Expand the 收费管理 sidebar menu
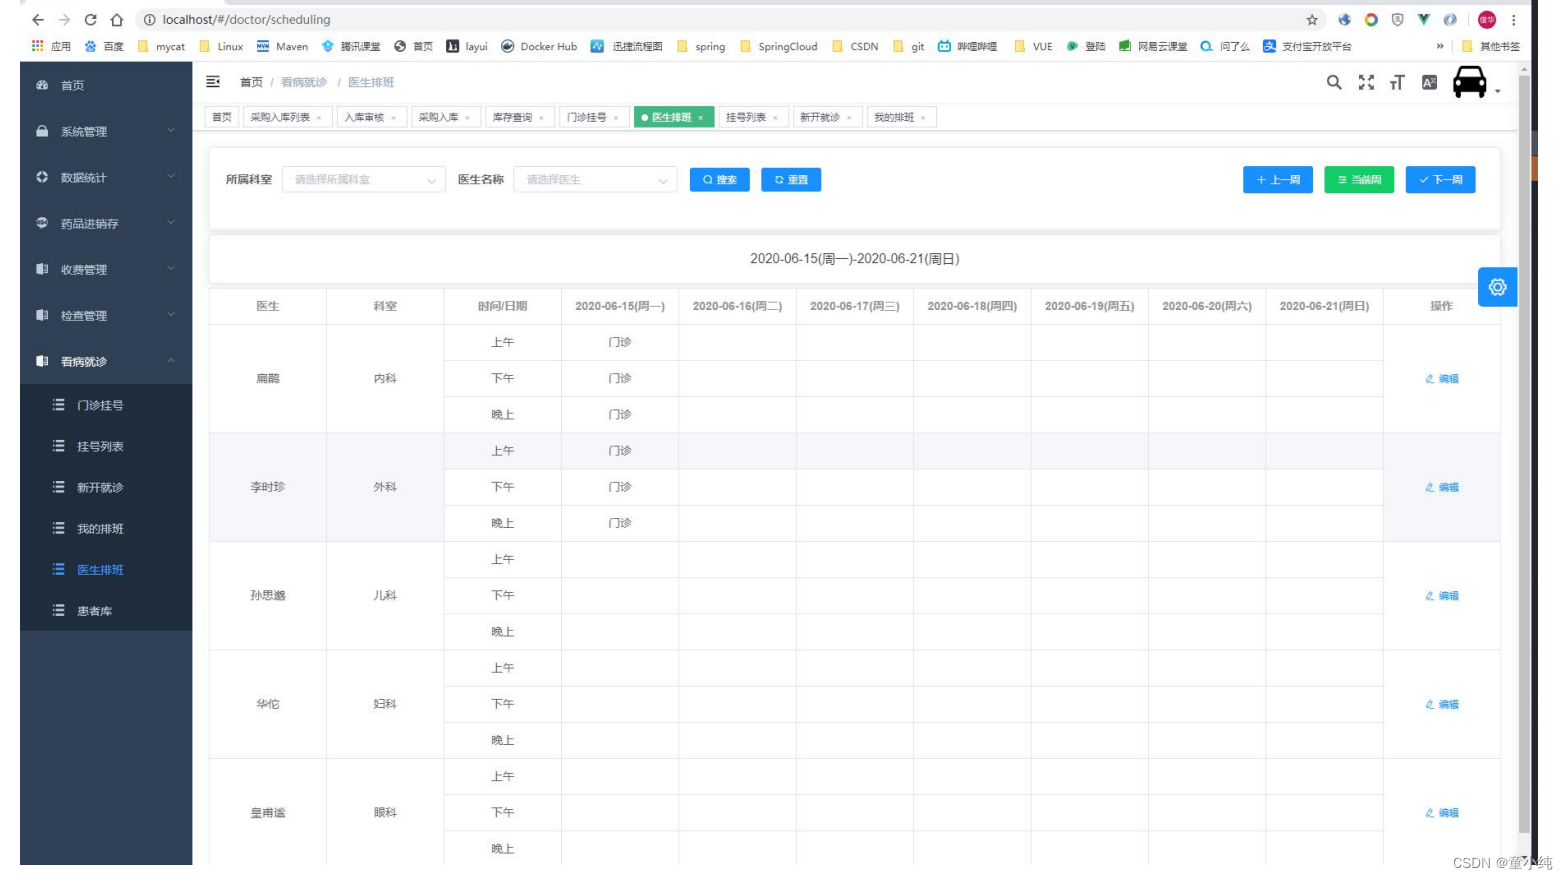 click(x=106, y=269)
